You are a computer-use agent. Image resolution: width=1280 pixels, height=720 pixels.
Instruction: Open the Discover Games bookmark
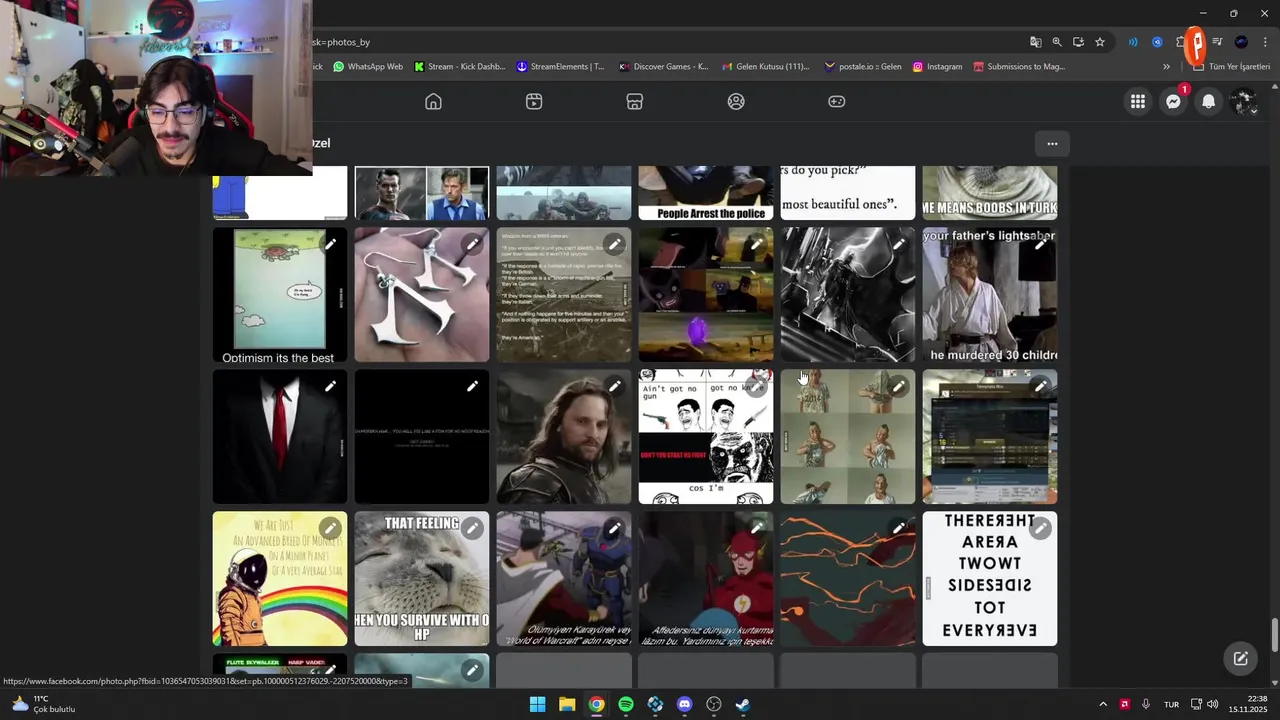[664, 67]
